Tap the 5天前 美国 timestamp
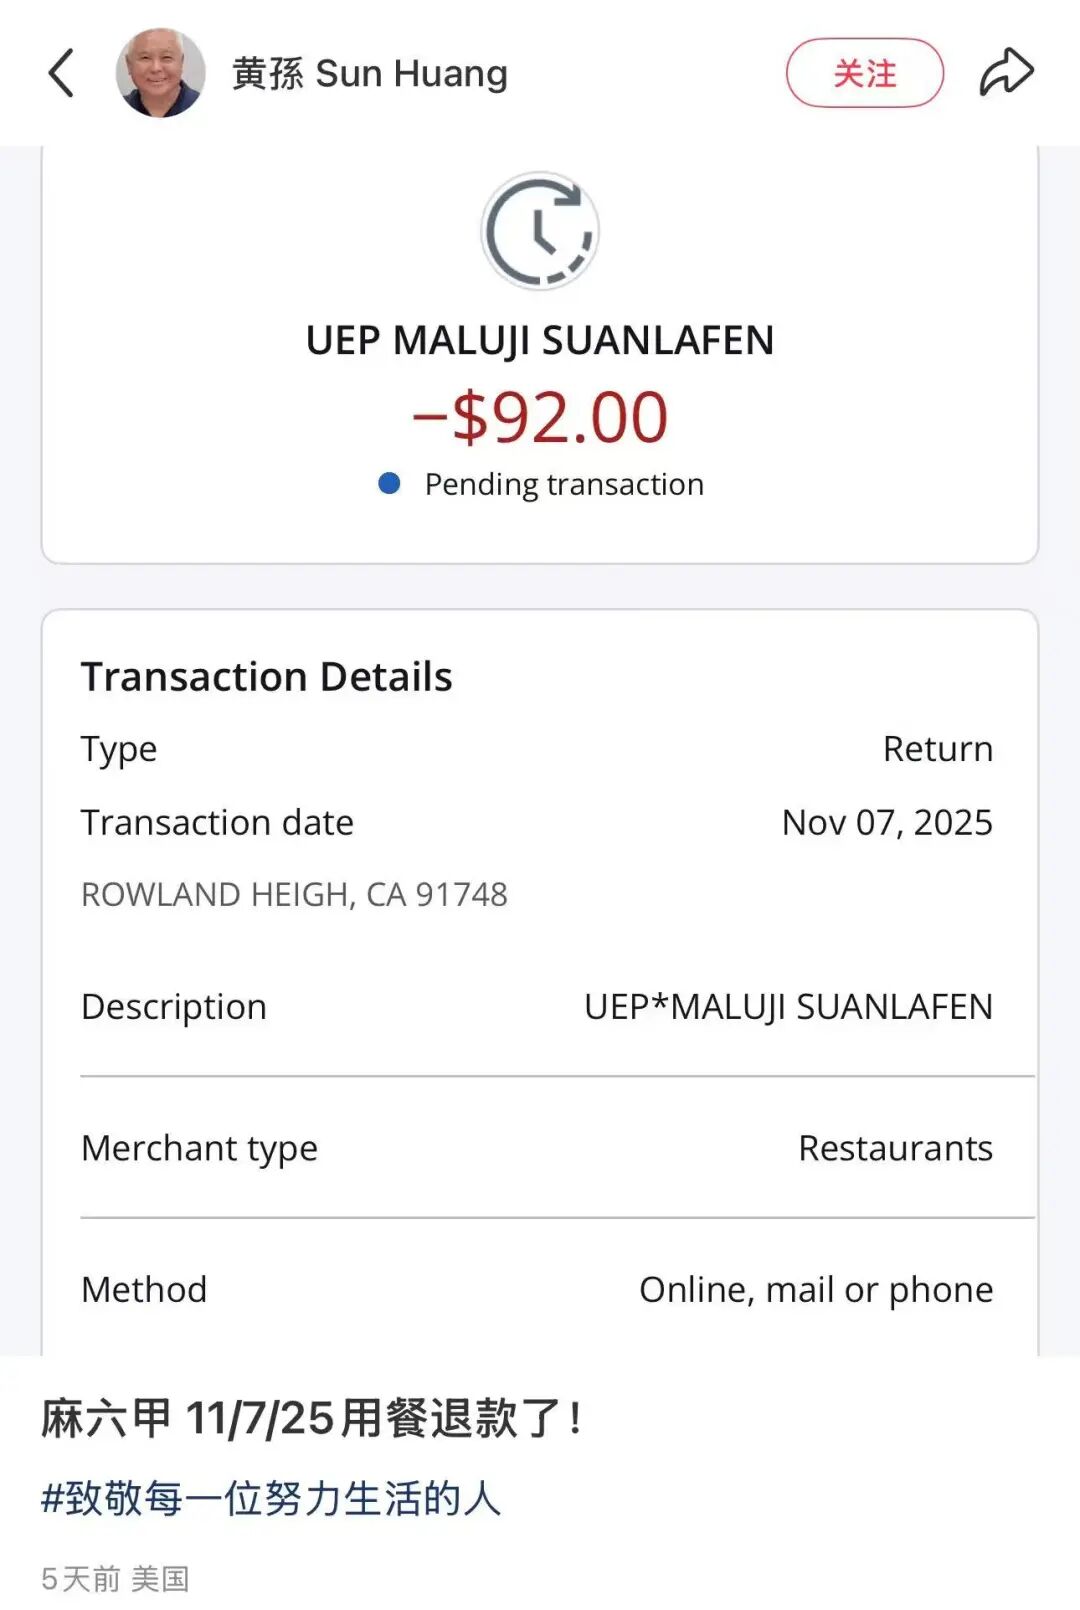Viewport: 1080px width, 1610px height. [x=115, y=1578]
